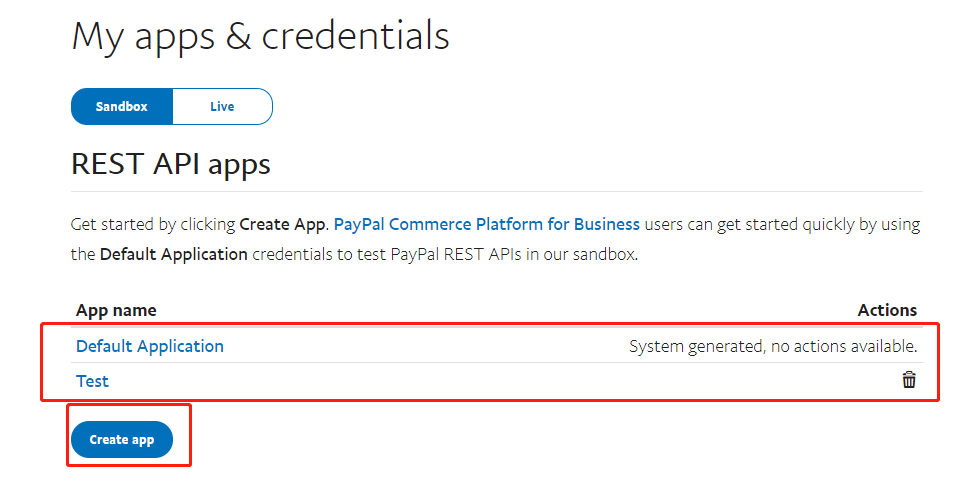Image resolution: width=964 pixels, height=483 pixels.
Task: Open the Default Application link in app list
Action: (x=149, y=346)
